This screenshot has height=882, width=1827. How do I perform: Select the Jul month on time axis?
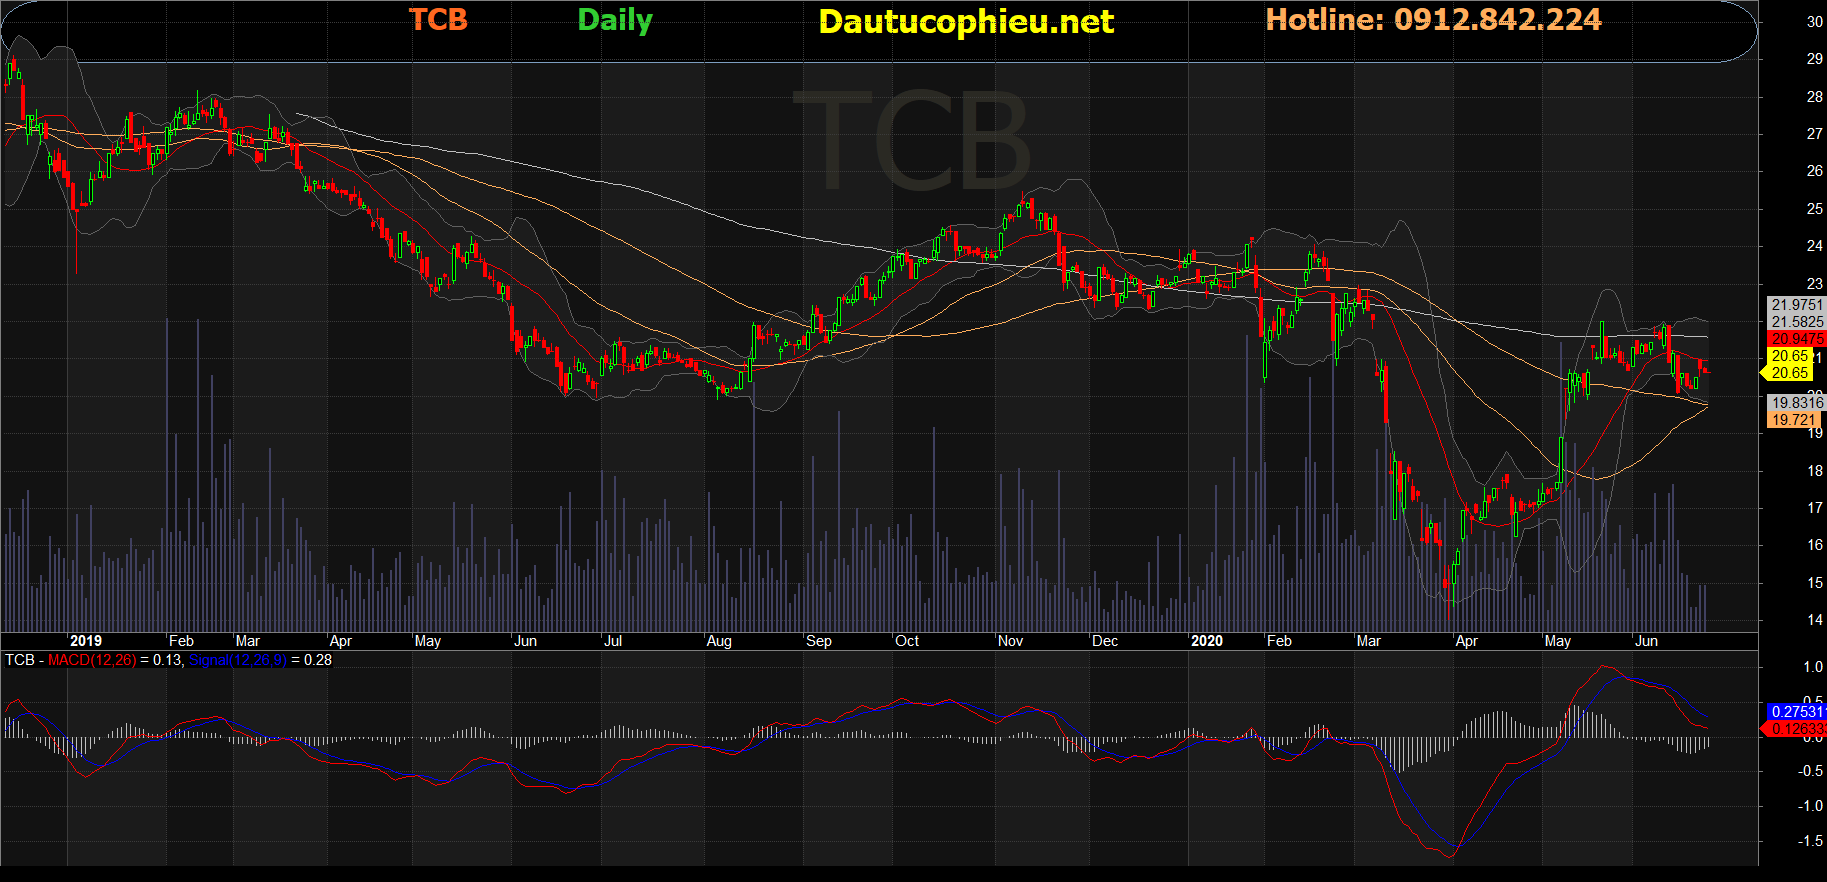613,641
